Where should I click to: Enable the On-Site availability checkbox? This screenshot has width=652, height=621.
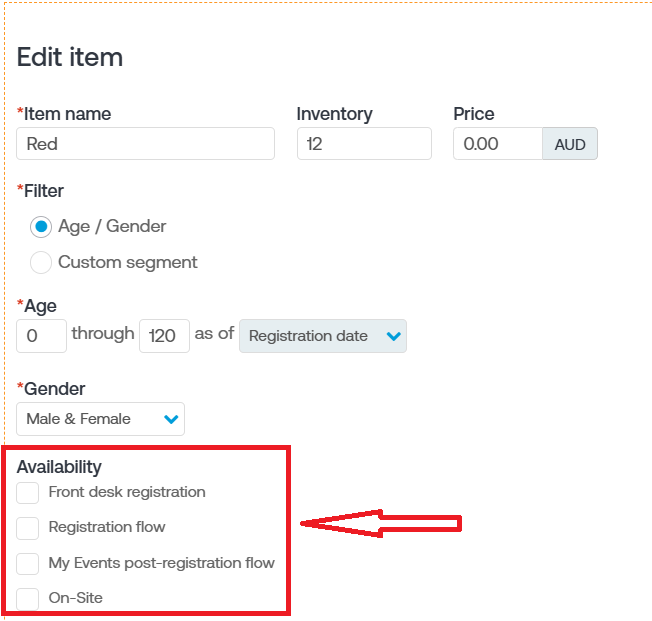coord(27,599)
